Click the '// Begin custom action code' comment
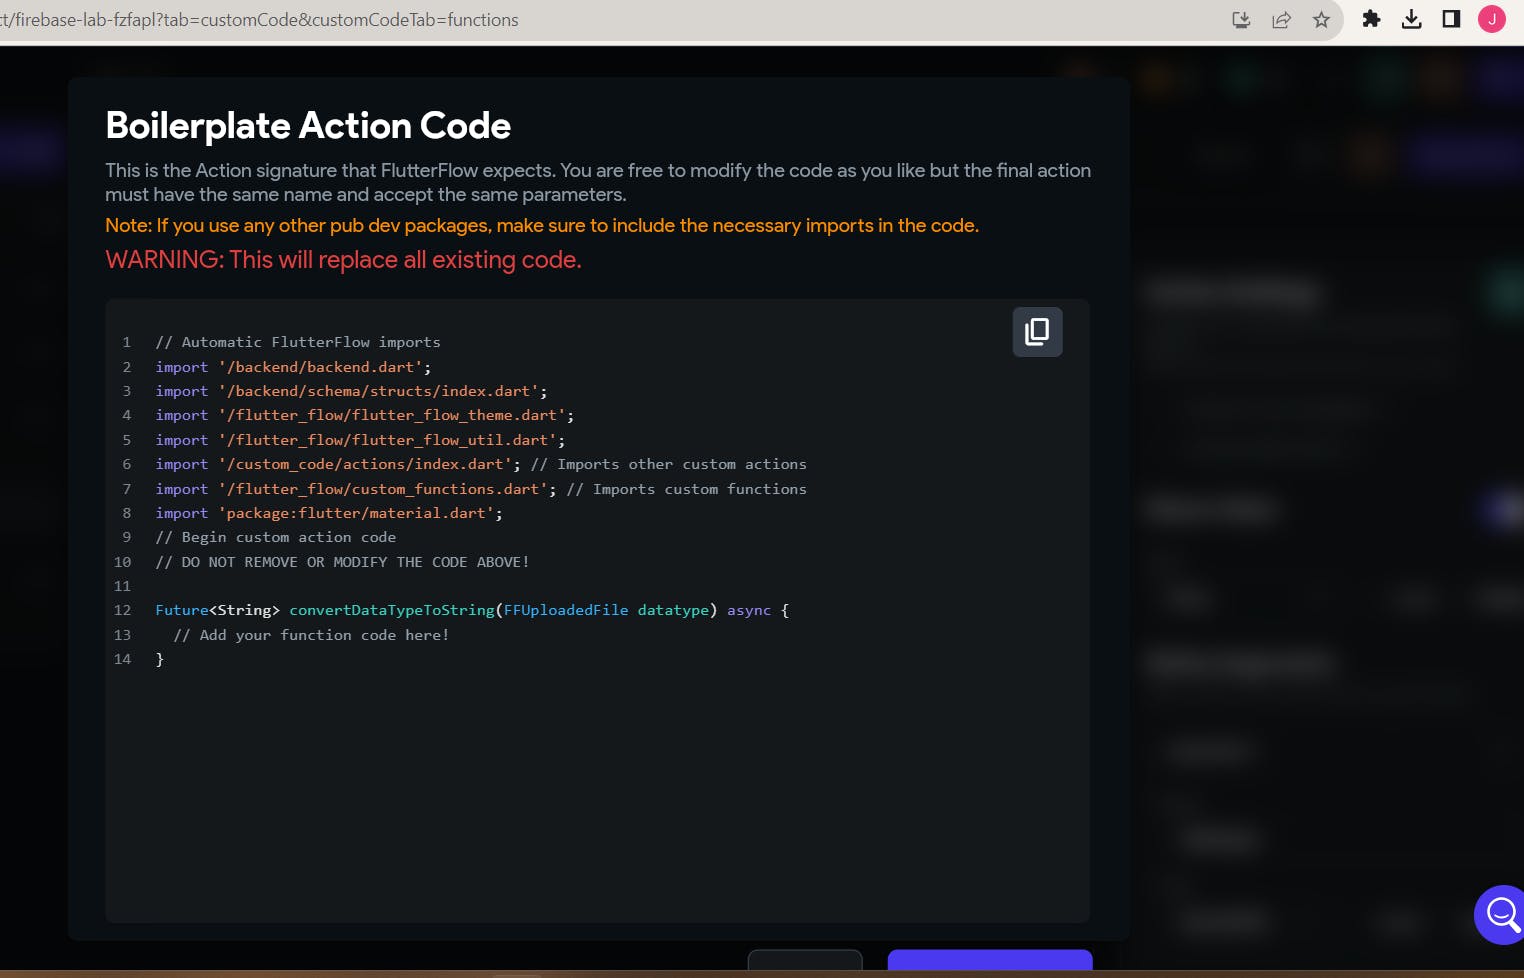The image size is (1524, 978). [x=276, y=537]
